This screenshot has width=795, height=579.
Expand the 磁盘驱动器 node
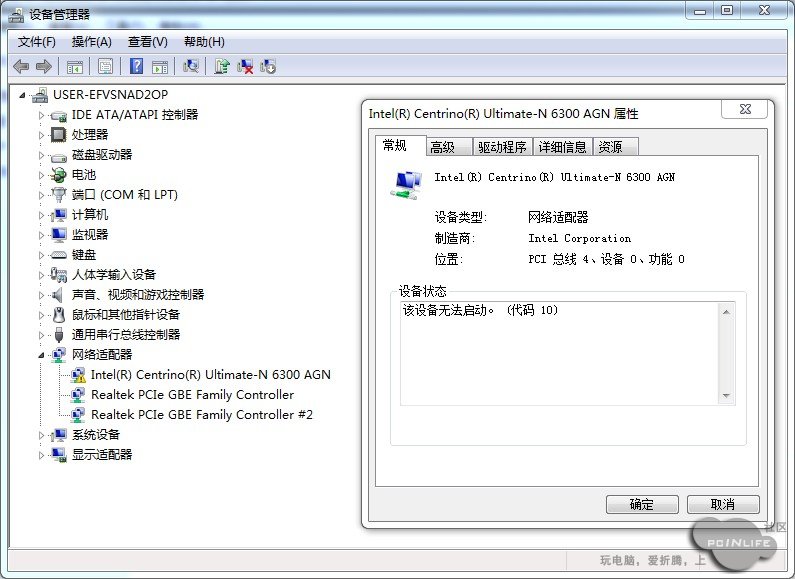pyautogui.click(x=42, y=155)
